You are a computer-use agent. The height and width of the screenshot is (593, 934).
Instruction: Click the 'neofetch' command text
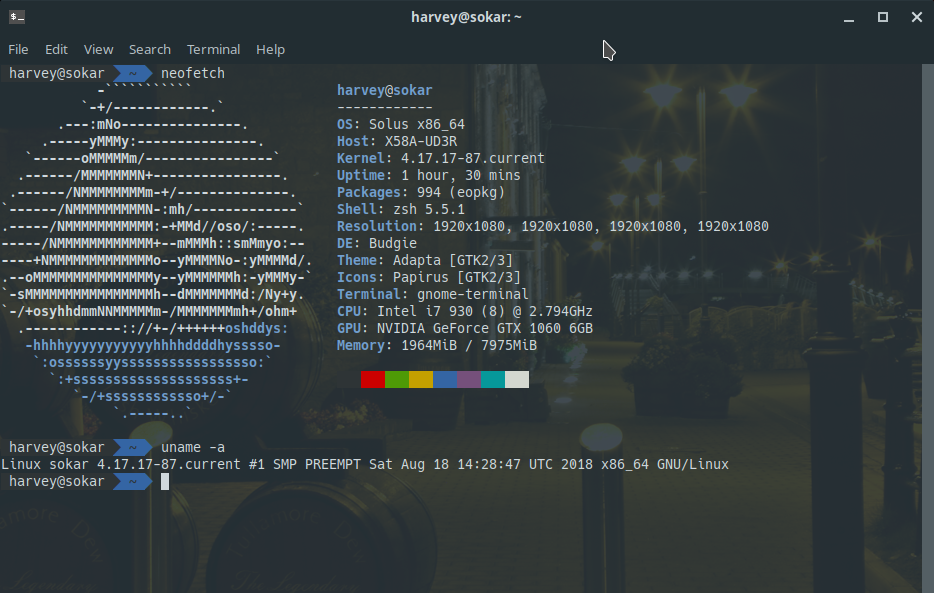[x=193, y=73]
